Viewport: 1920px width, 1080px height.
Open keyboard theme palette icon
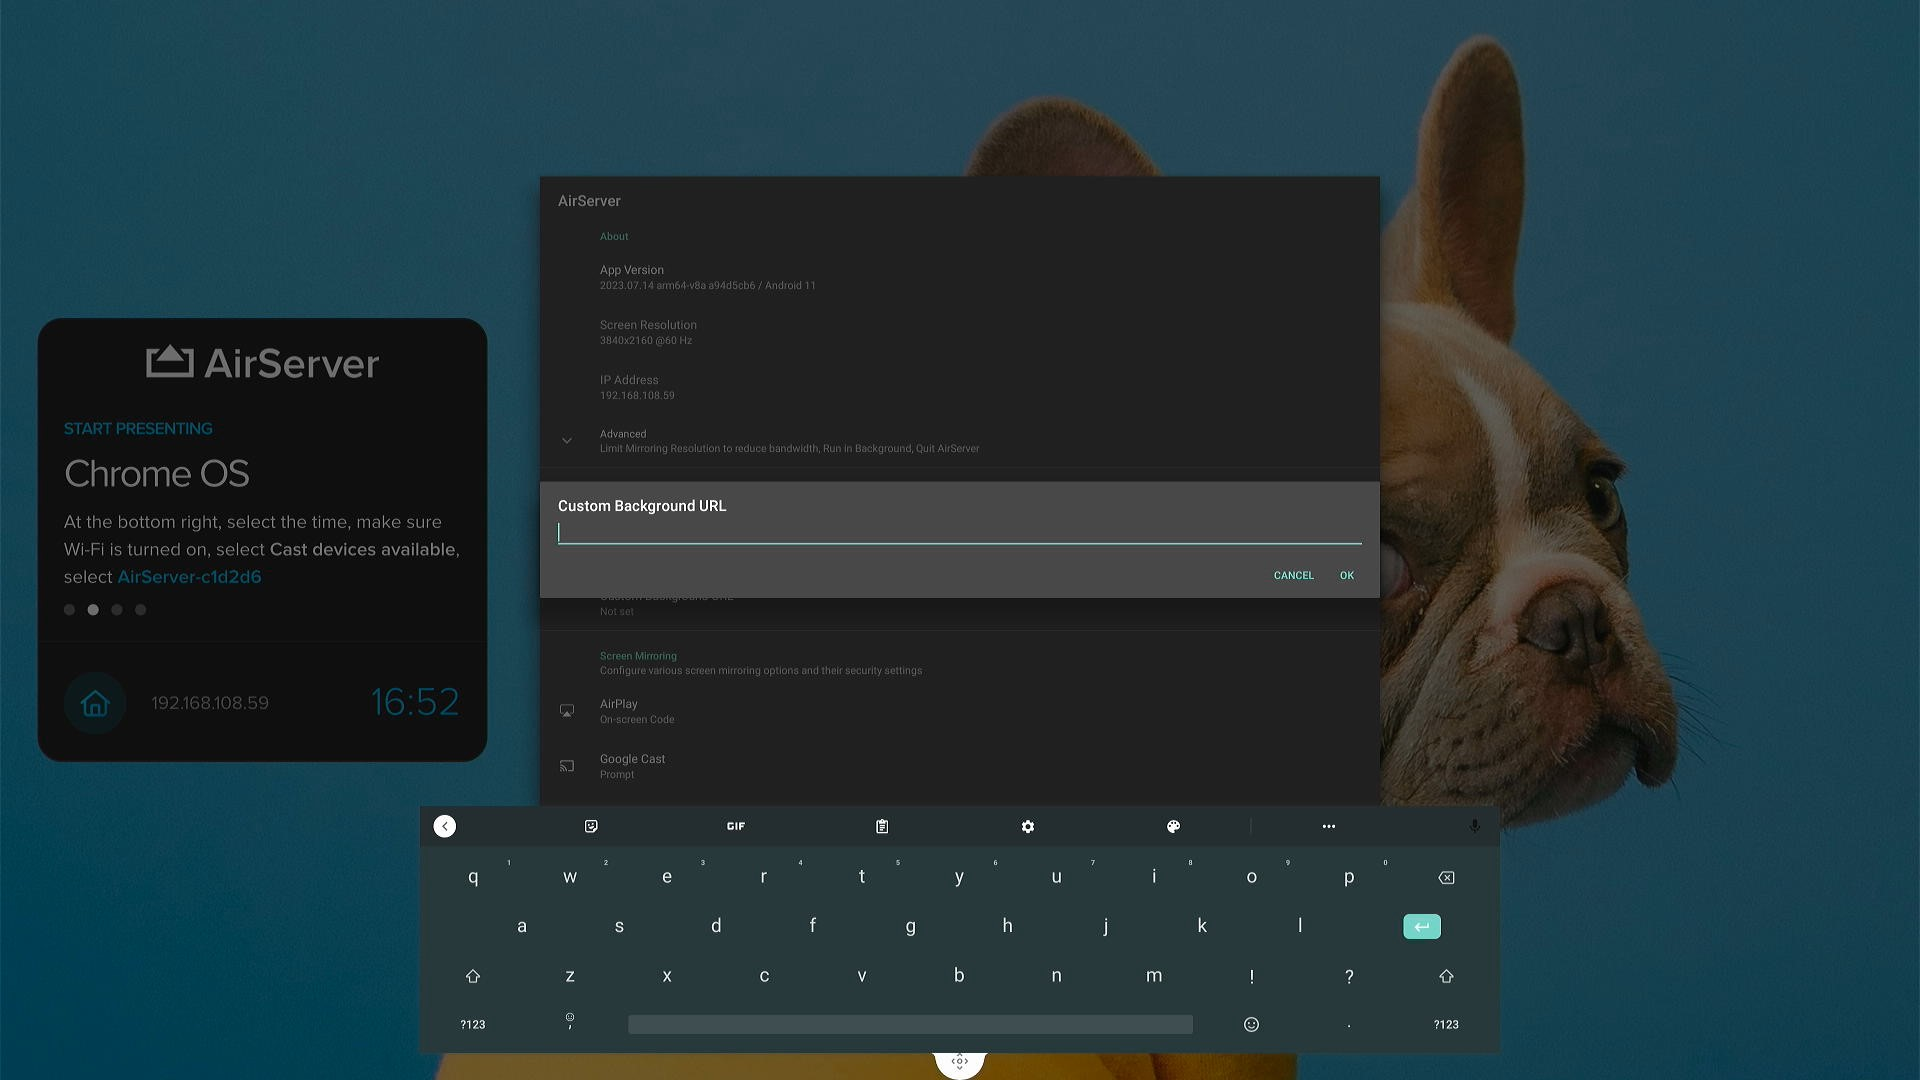1173,826
